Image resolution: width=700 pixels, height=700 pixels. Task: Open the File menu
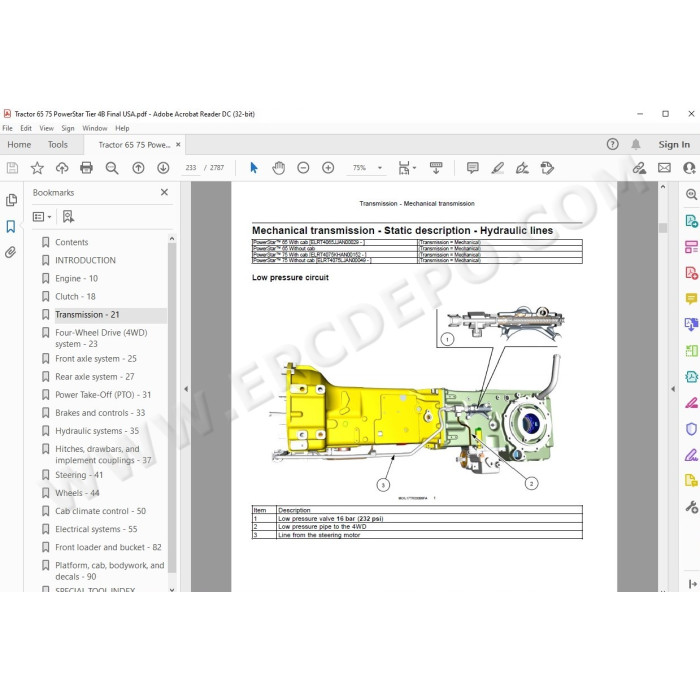click(8, 128)
